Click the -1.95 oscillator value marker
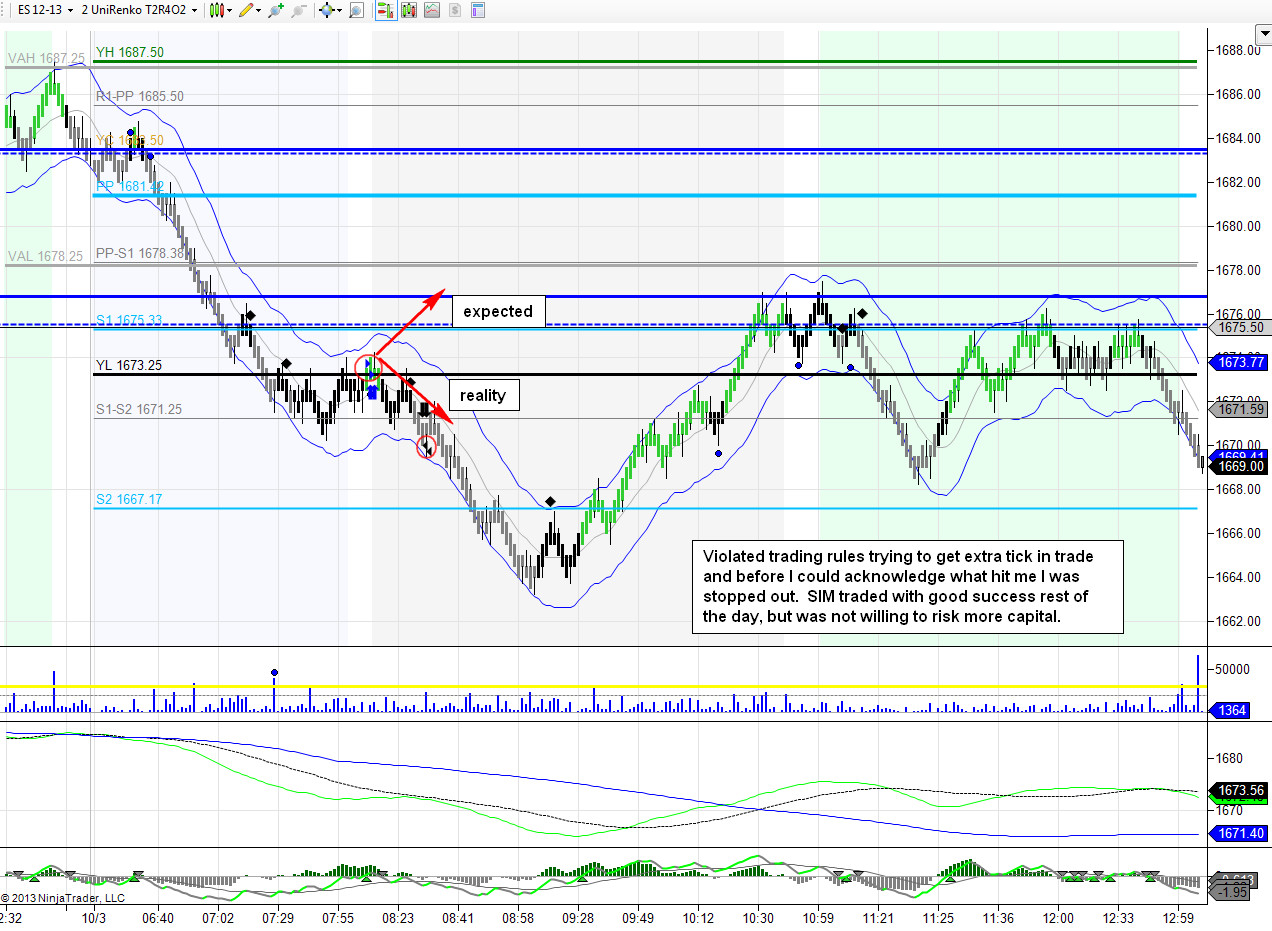Viewport: 1272px width, 931px height. point(1229,891)
